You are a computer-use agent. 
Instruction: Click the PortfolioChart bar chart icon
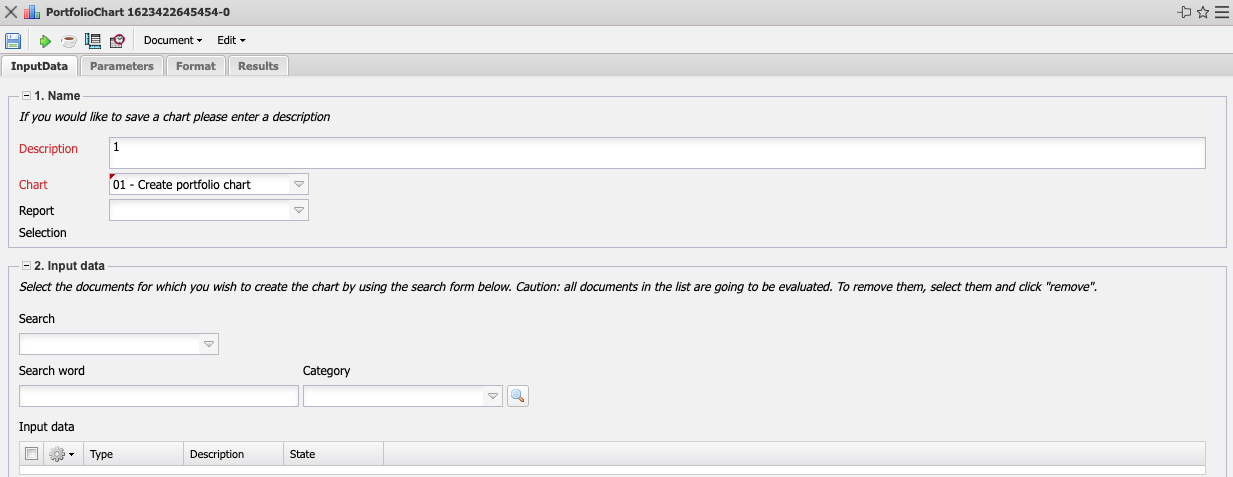tap(32, 12)
